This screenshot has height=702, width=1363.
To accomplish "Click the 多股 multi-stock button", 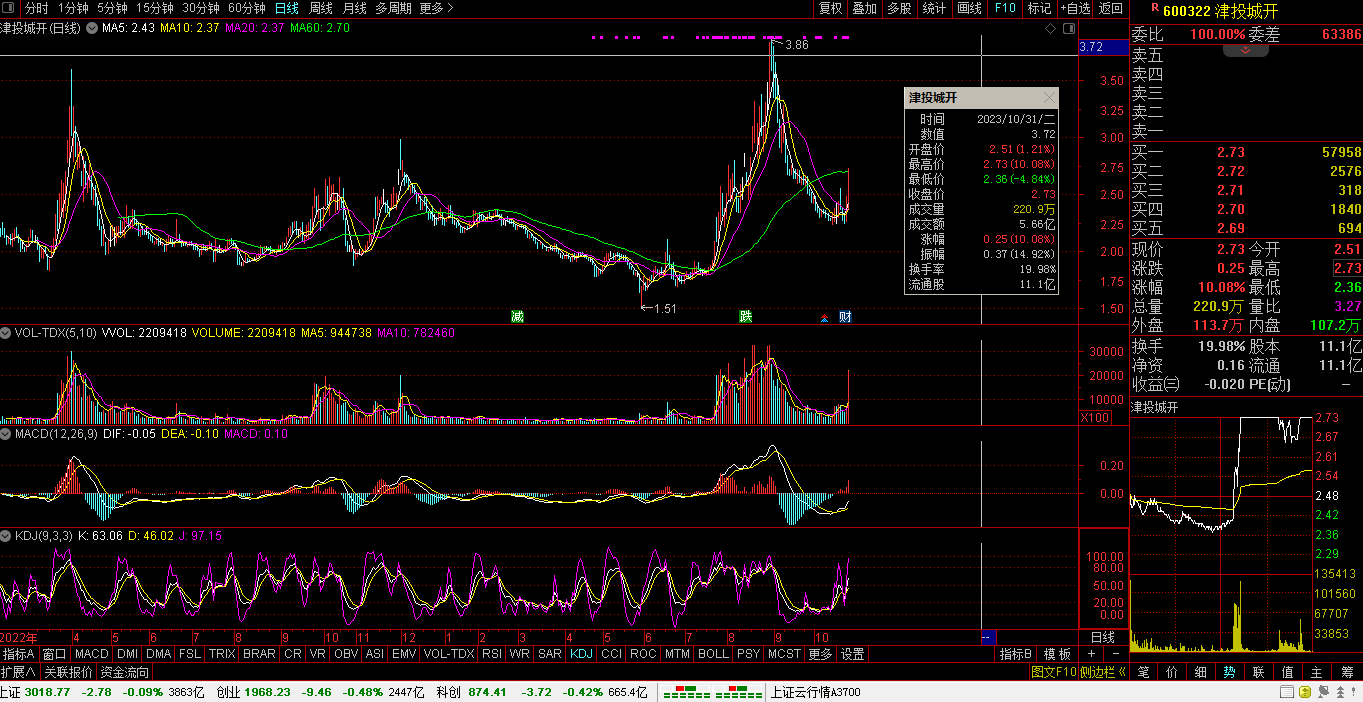I will [x=899, y=8].
